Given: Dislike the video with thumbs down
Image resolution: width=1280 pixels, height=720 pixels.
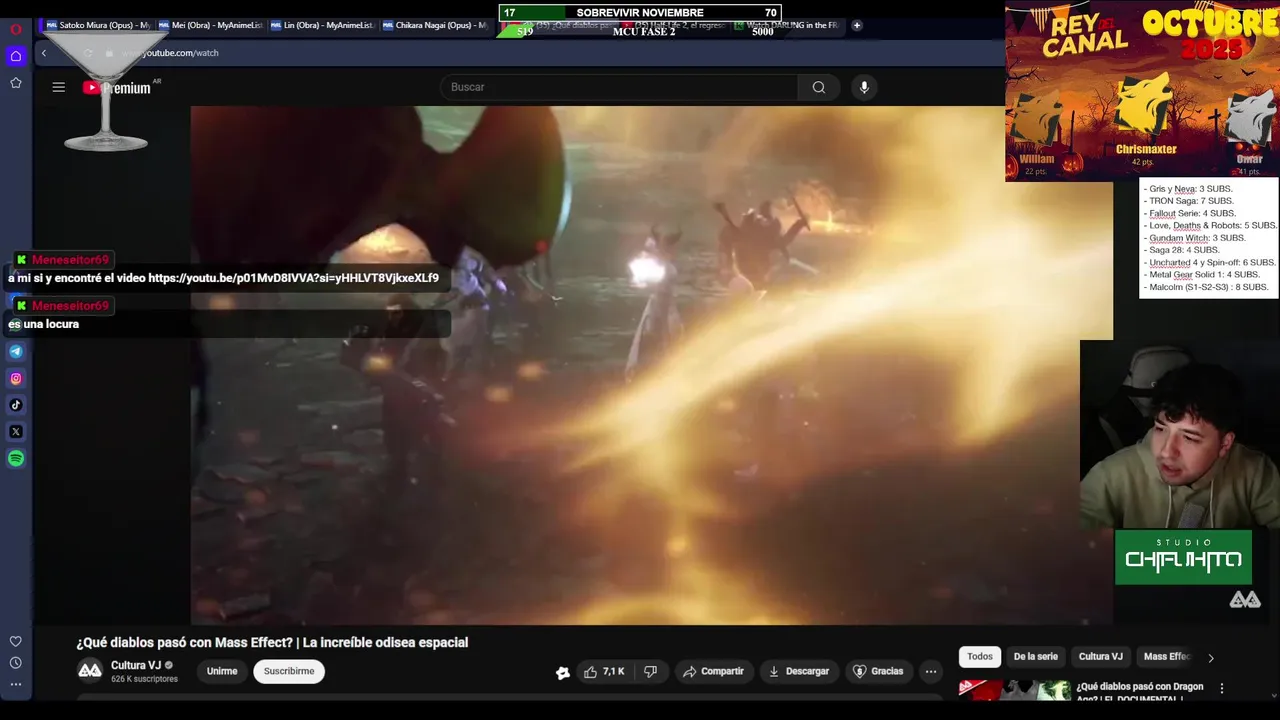Looking at the screenshot, I should click(x=650, y=672).
